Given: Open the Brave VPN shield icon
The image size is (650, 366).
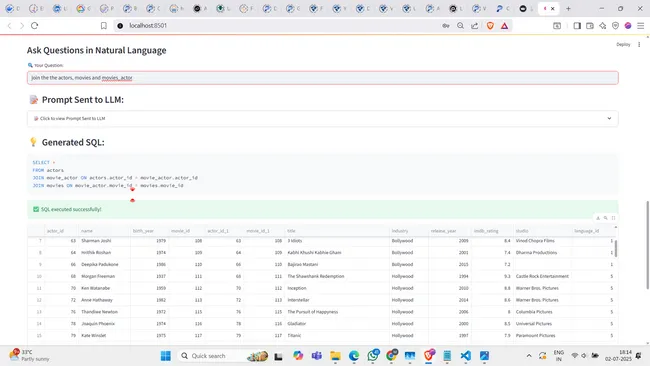Looking at the screenshot, I should point(615,26).
